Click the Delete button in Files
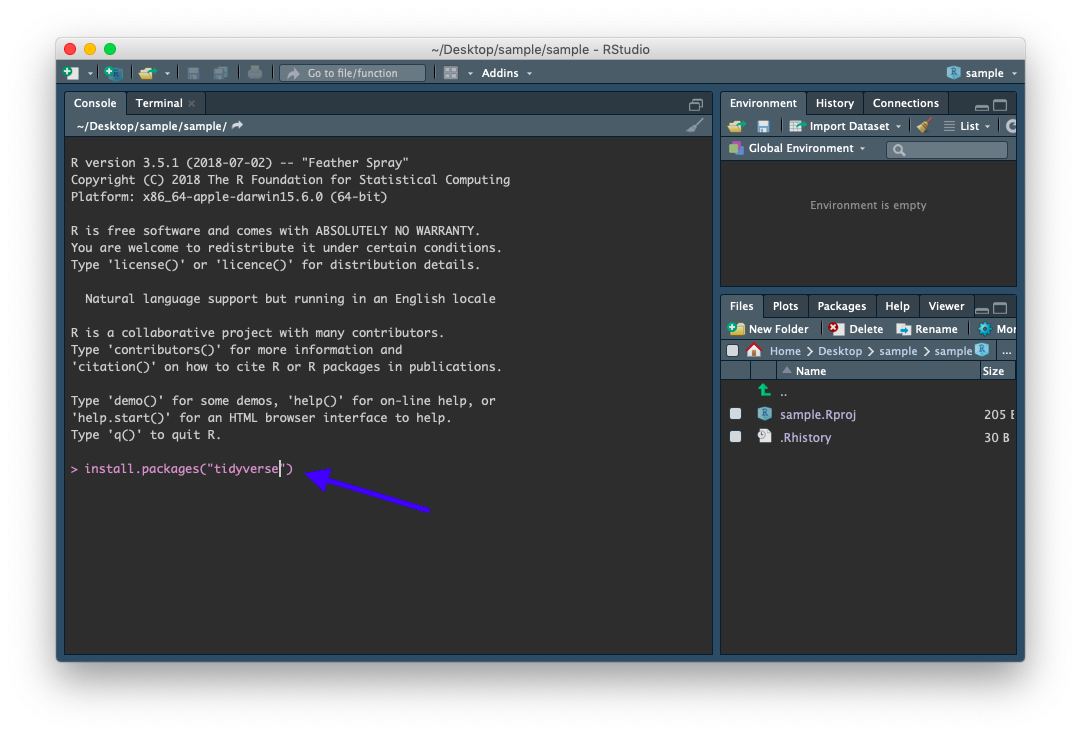Screen dimensions: 1081x736 856,329
